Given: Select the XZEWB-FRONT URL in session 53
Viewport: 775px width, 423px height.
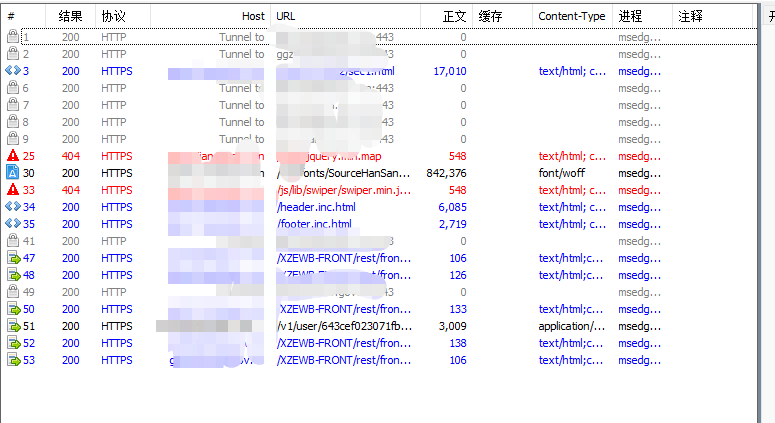Looking at the screenshot, I should 344,360.
